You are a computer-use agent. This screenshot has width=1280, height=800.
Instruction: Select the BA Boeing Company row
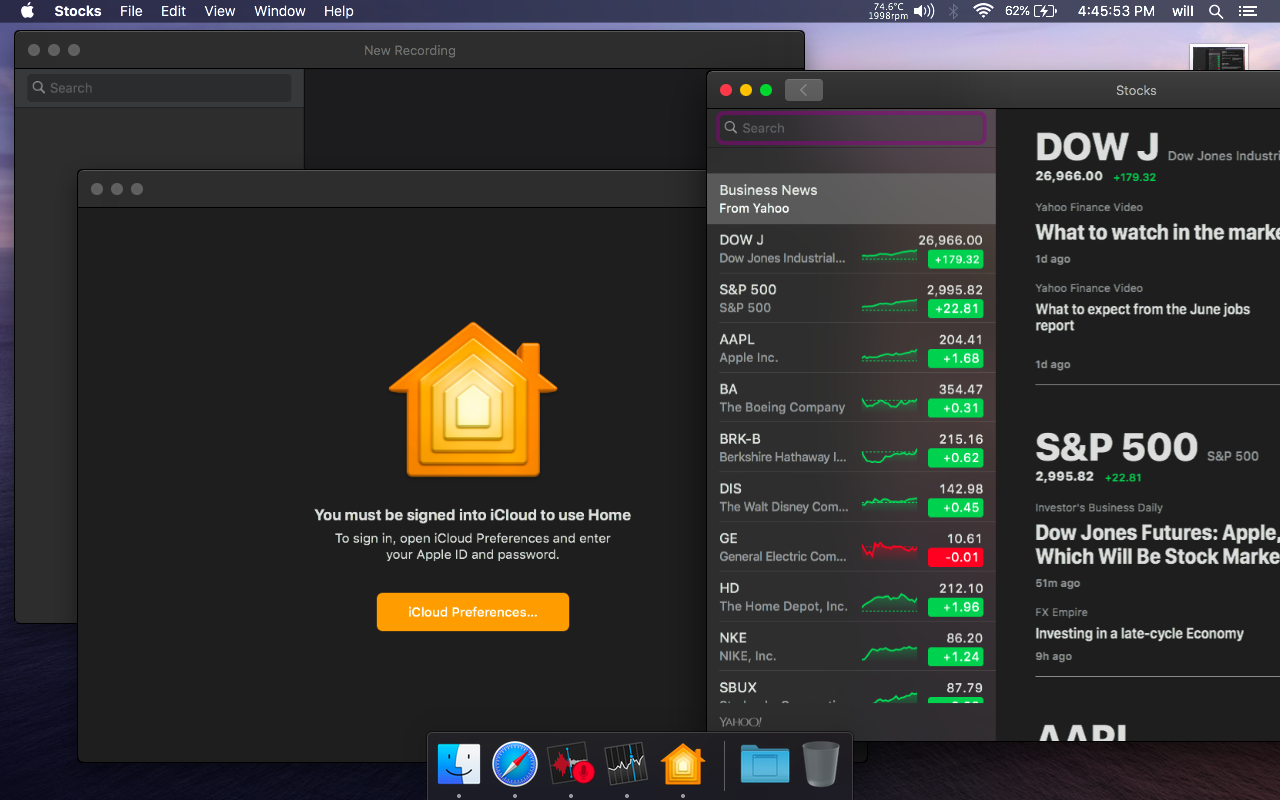(x=852, y=398)
